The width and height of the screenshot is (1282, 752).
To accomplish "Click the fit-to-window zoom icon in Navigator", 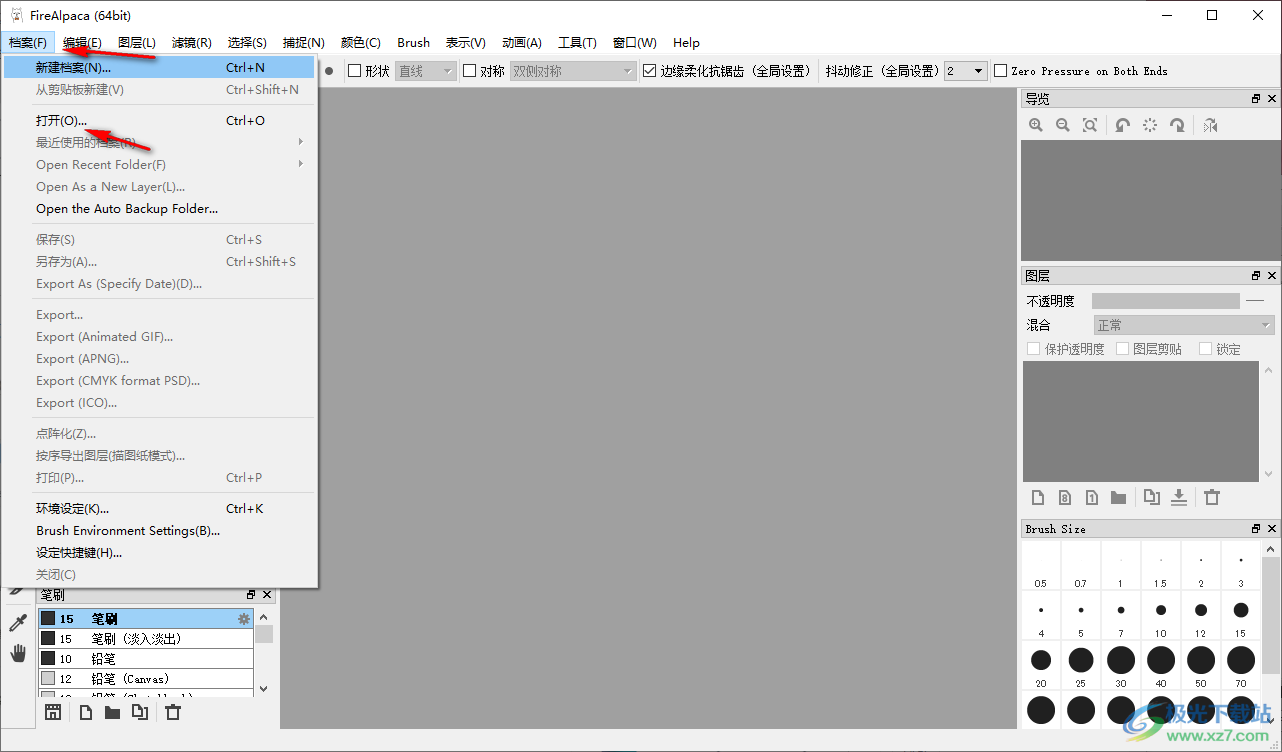I will pyautogui.click(x=1090, y=125).
